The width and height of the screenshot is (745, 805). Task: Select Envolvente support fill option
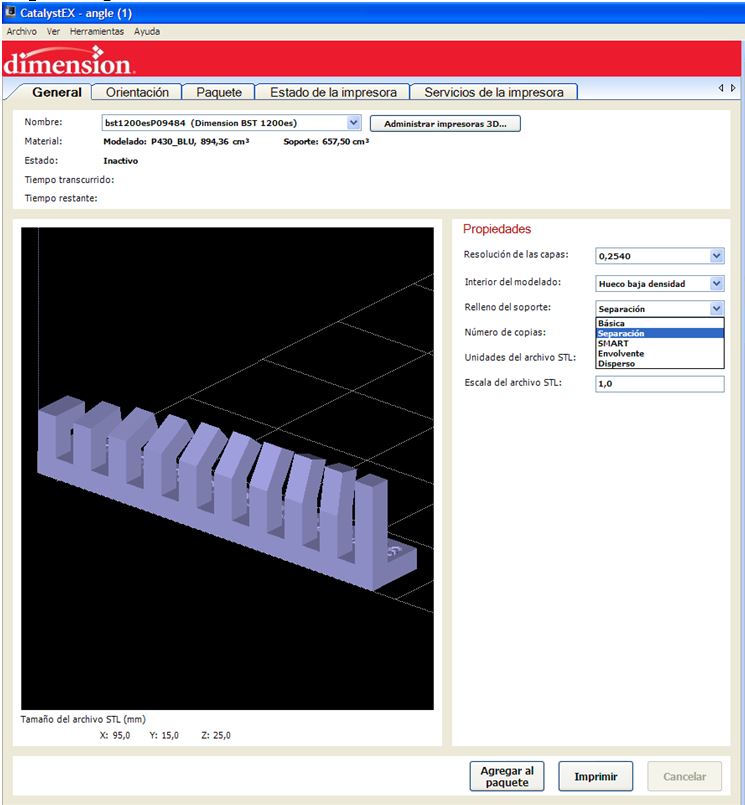(660, 354)
